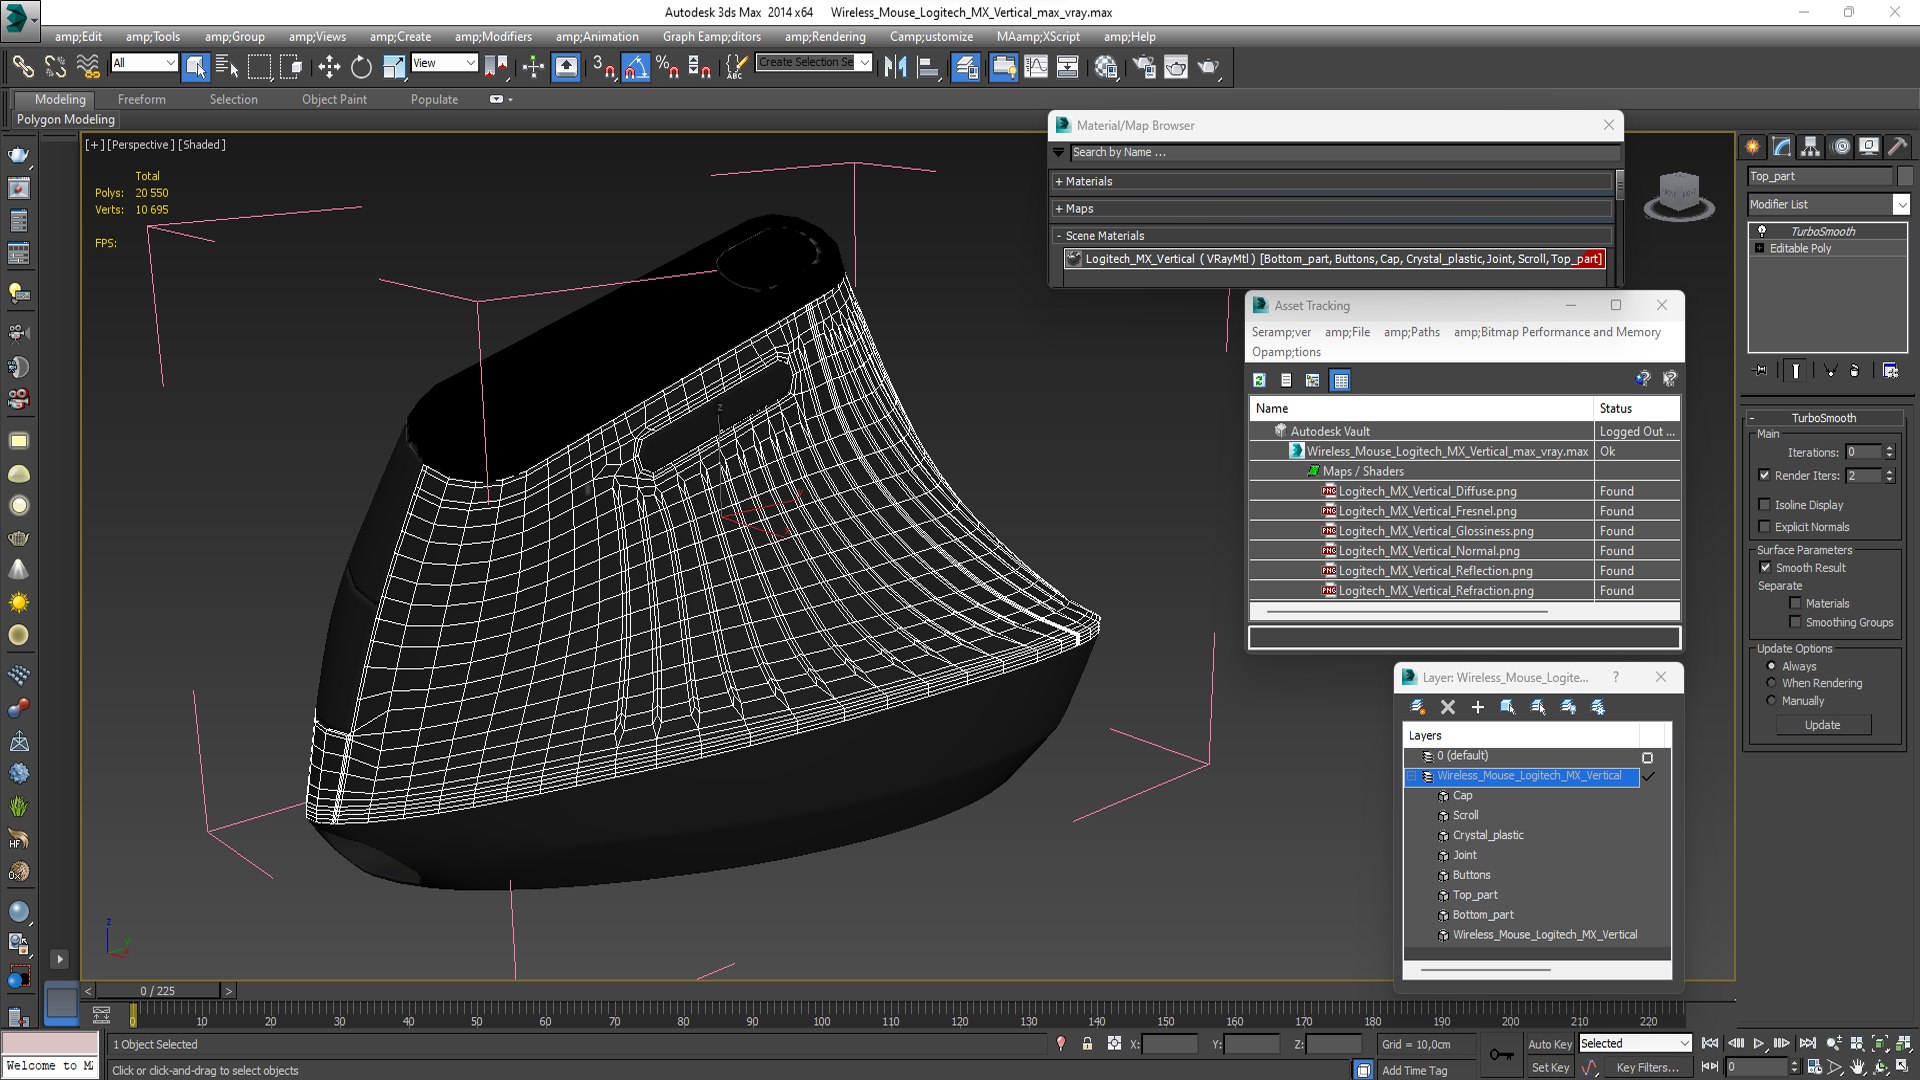This screenshot has width=1920, height=1080.
Task: Open the Modifier List dropdown
Action: click(1900, 204)
